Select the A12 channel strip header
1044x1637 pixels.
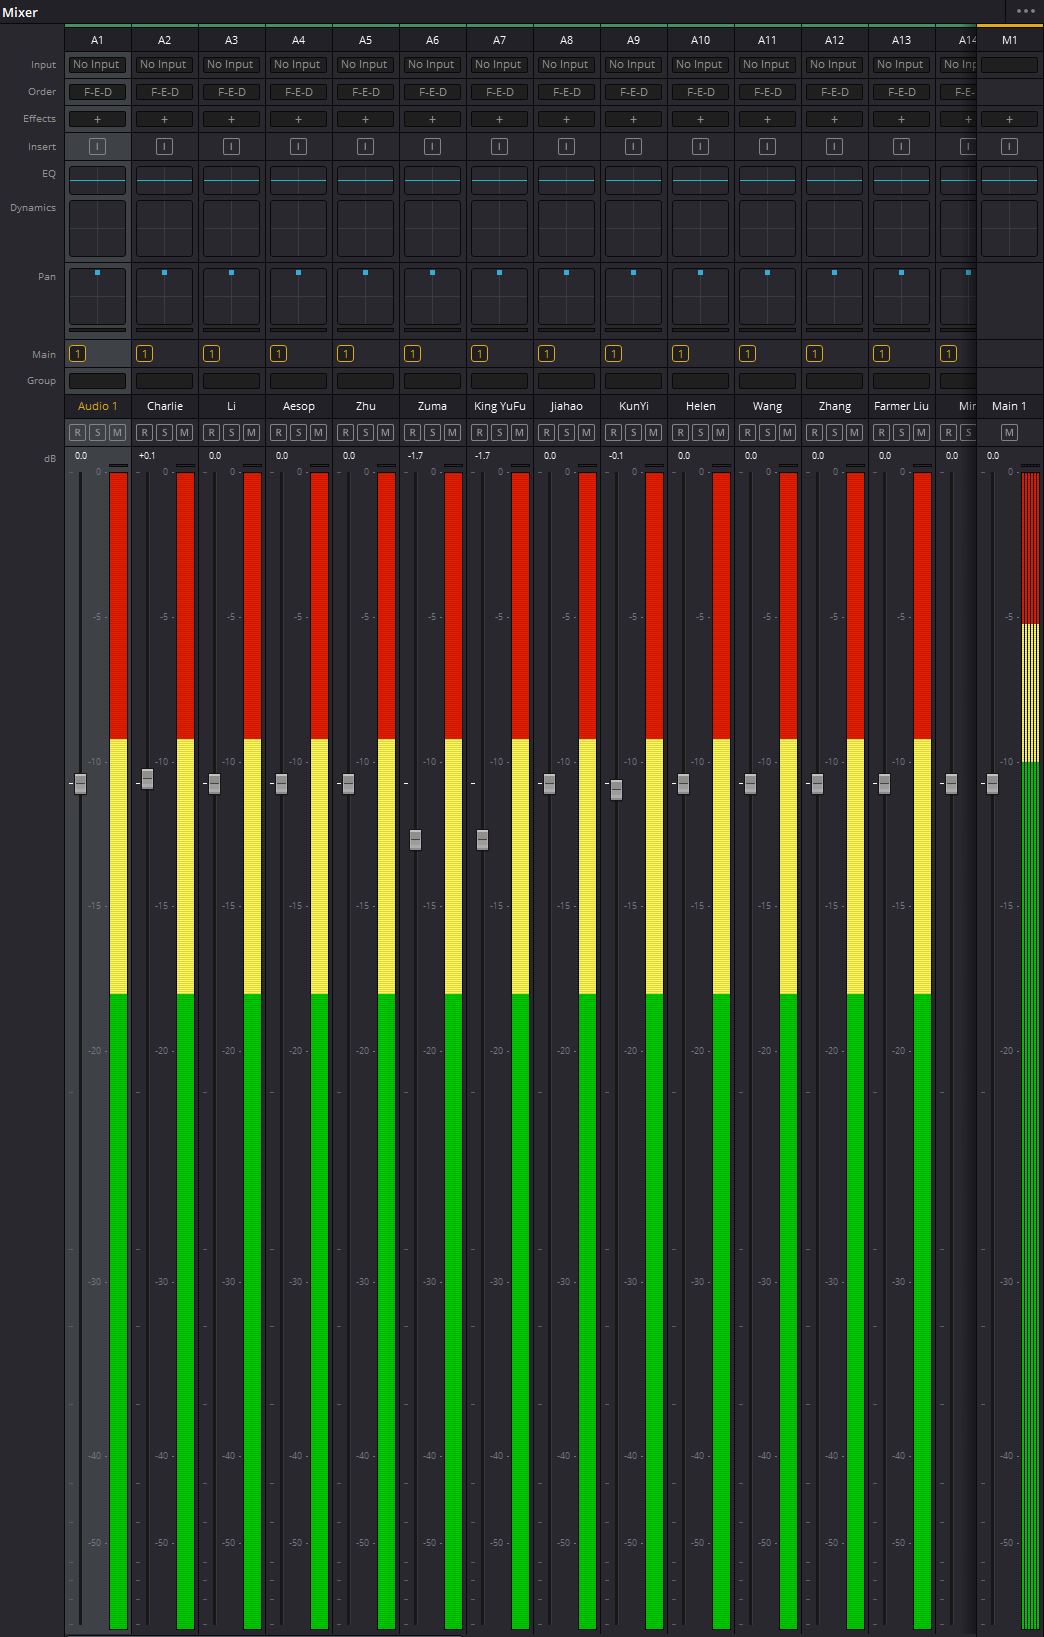(834, 40)
